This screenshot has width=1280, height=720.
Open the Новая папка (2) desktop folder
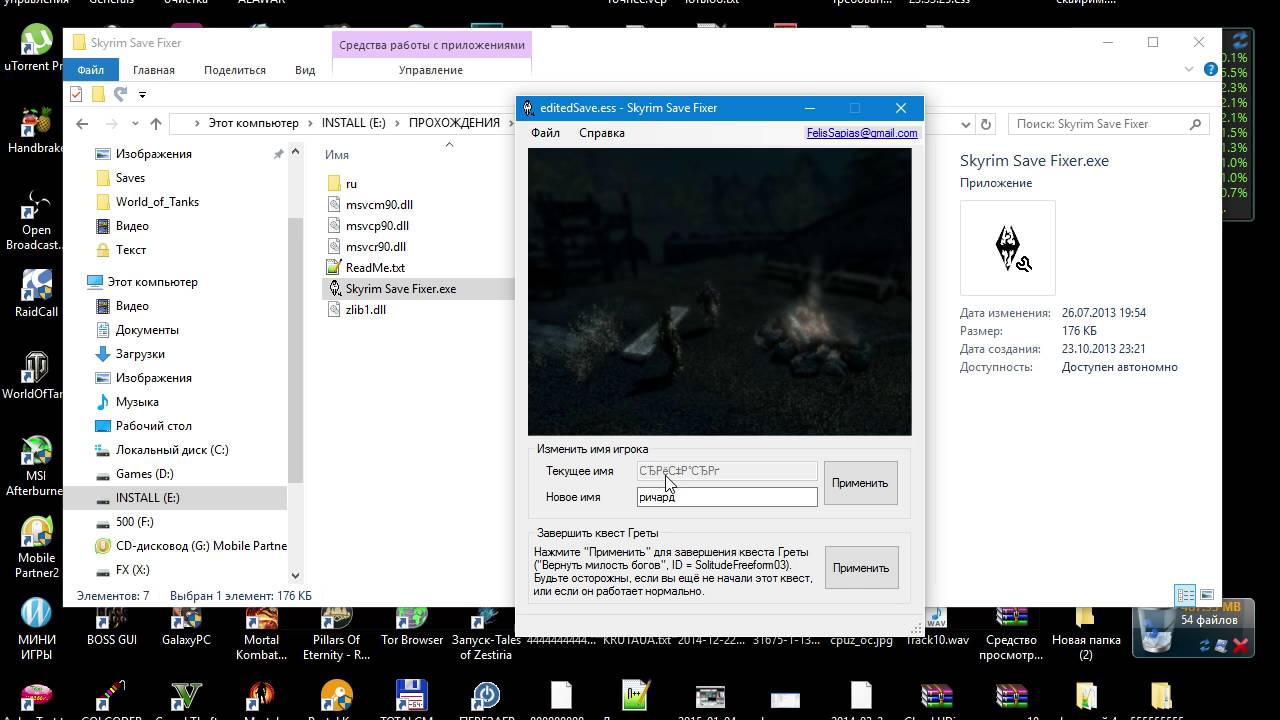coord(1086,633)
